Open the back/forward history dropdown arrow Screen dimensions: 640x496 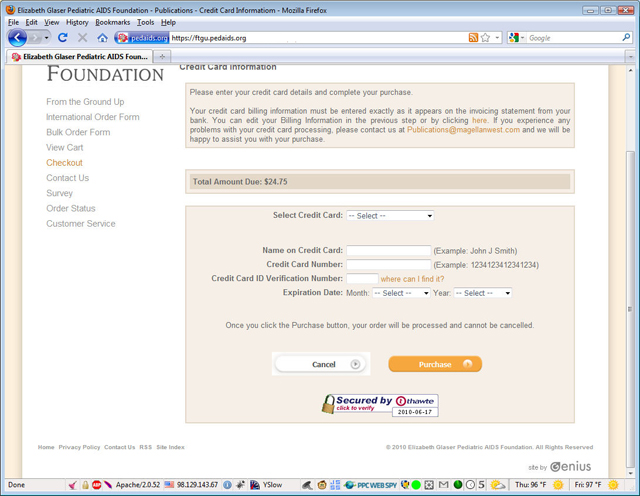(x=47, y=38)
